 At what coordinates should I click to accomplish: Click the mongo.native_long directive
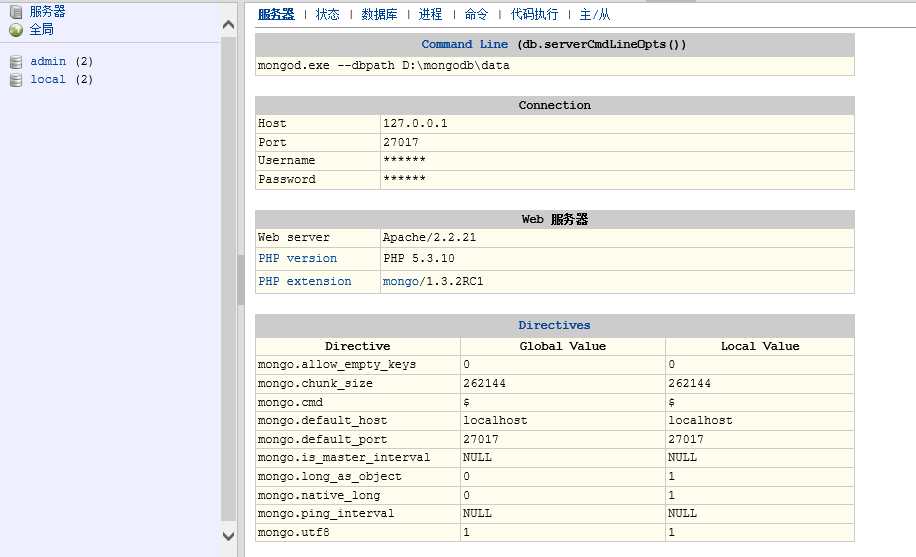pyautogui.click(x=318, y=496)
